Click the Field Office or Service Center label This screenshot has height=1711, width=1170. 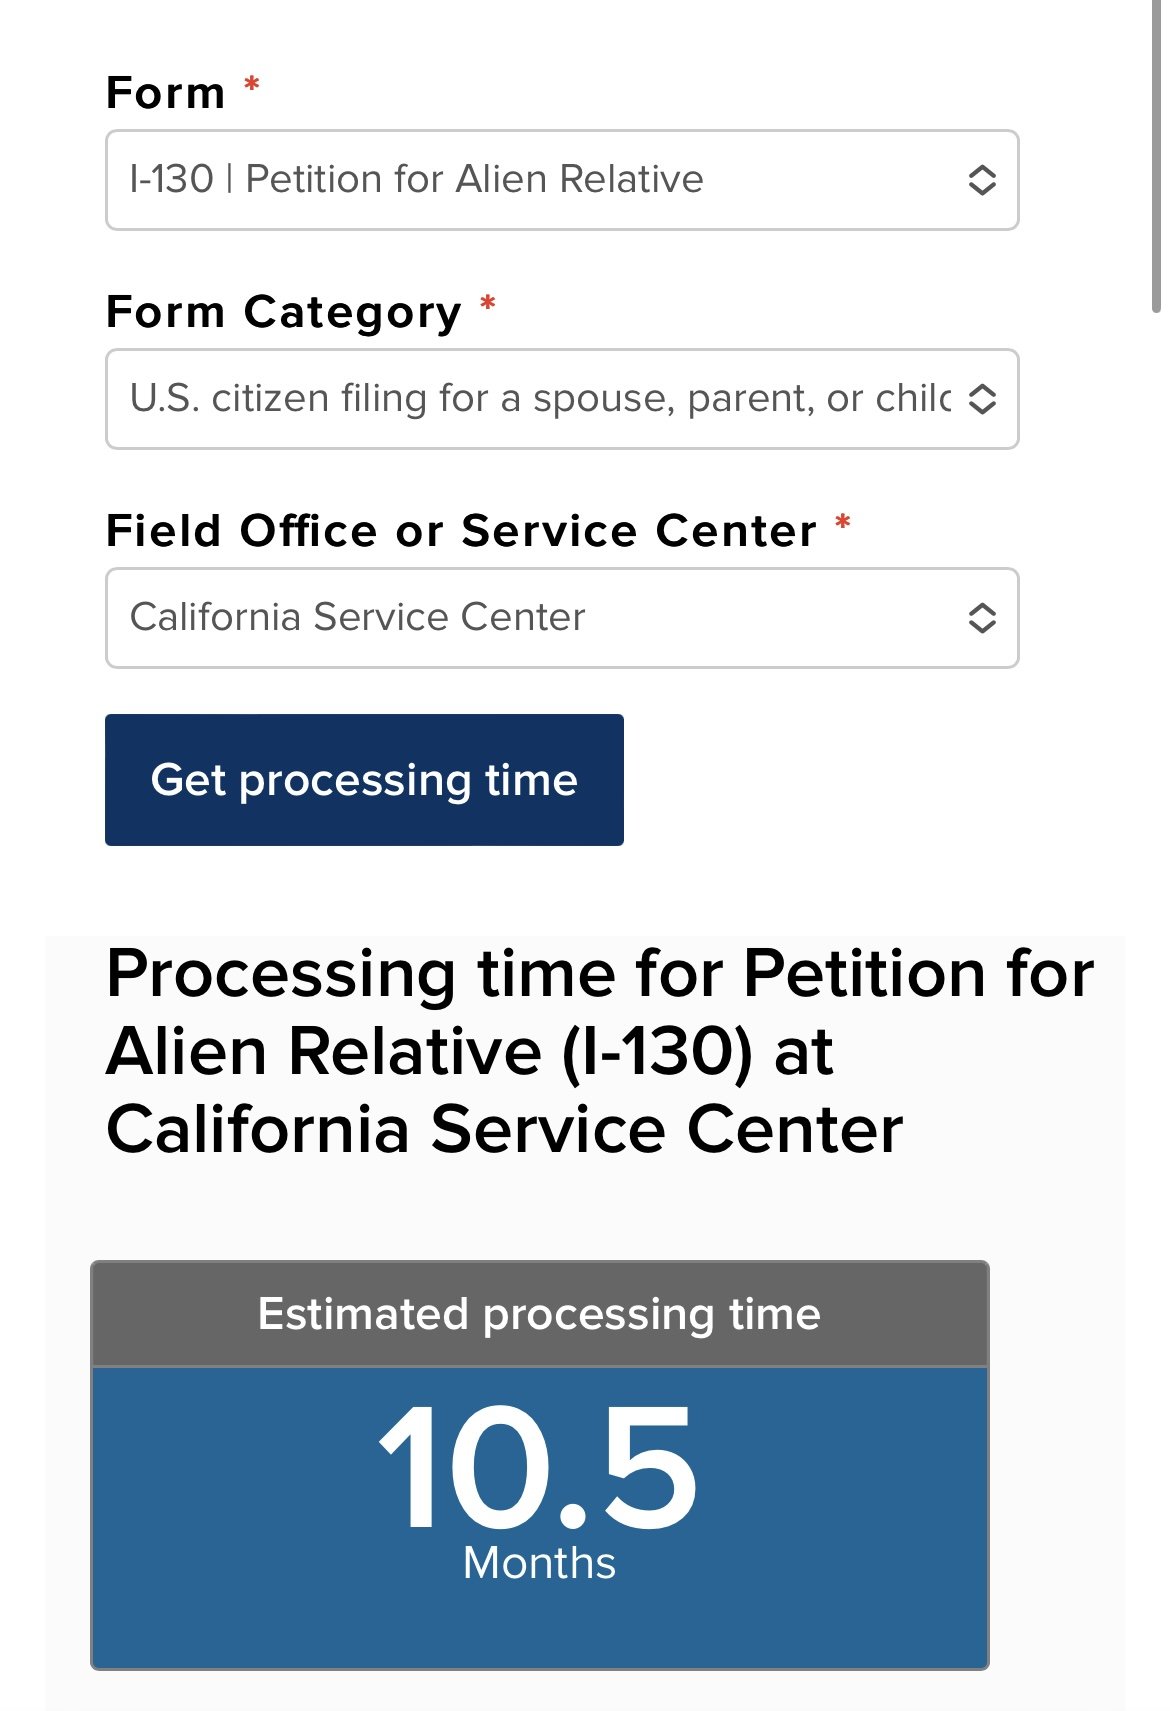click(461, 531)
